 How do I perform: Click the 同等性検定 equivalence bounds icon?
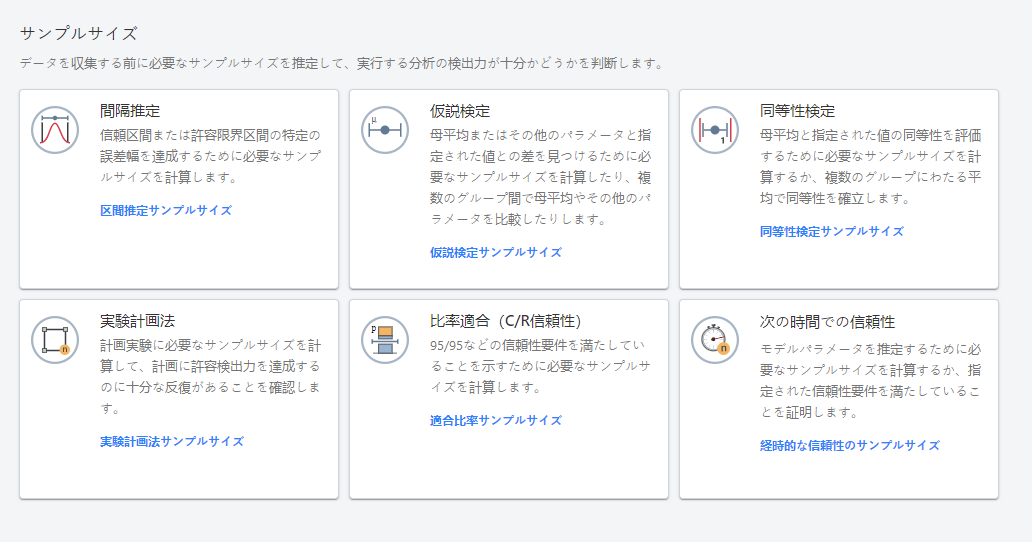715,130
